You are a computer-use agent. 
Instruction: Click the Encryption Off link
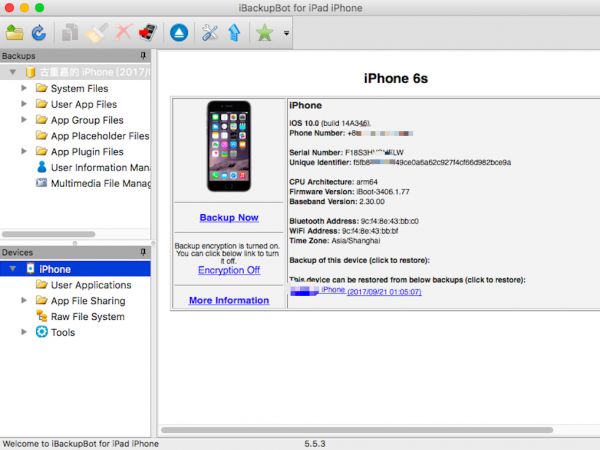229,270
